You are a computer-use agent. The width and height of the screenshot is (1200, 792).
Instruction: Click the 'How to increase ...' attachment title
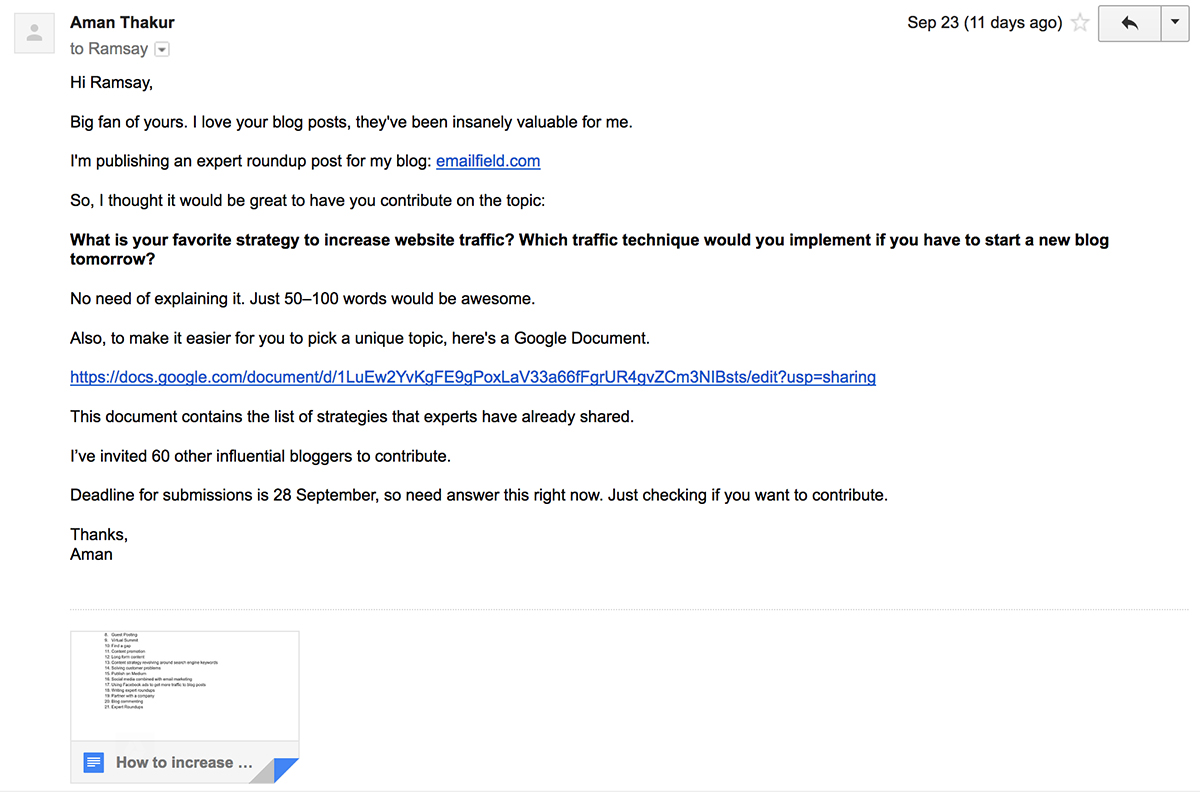coord(184,762)
